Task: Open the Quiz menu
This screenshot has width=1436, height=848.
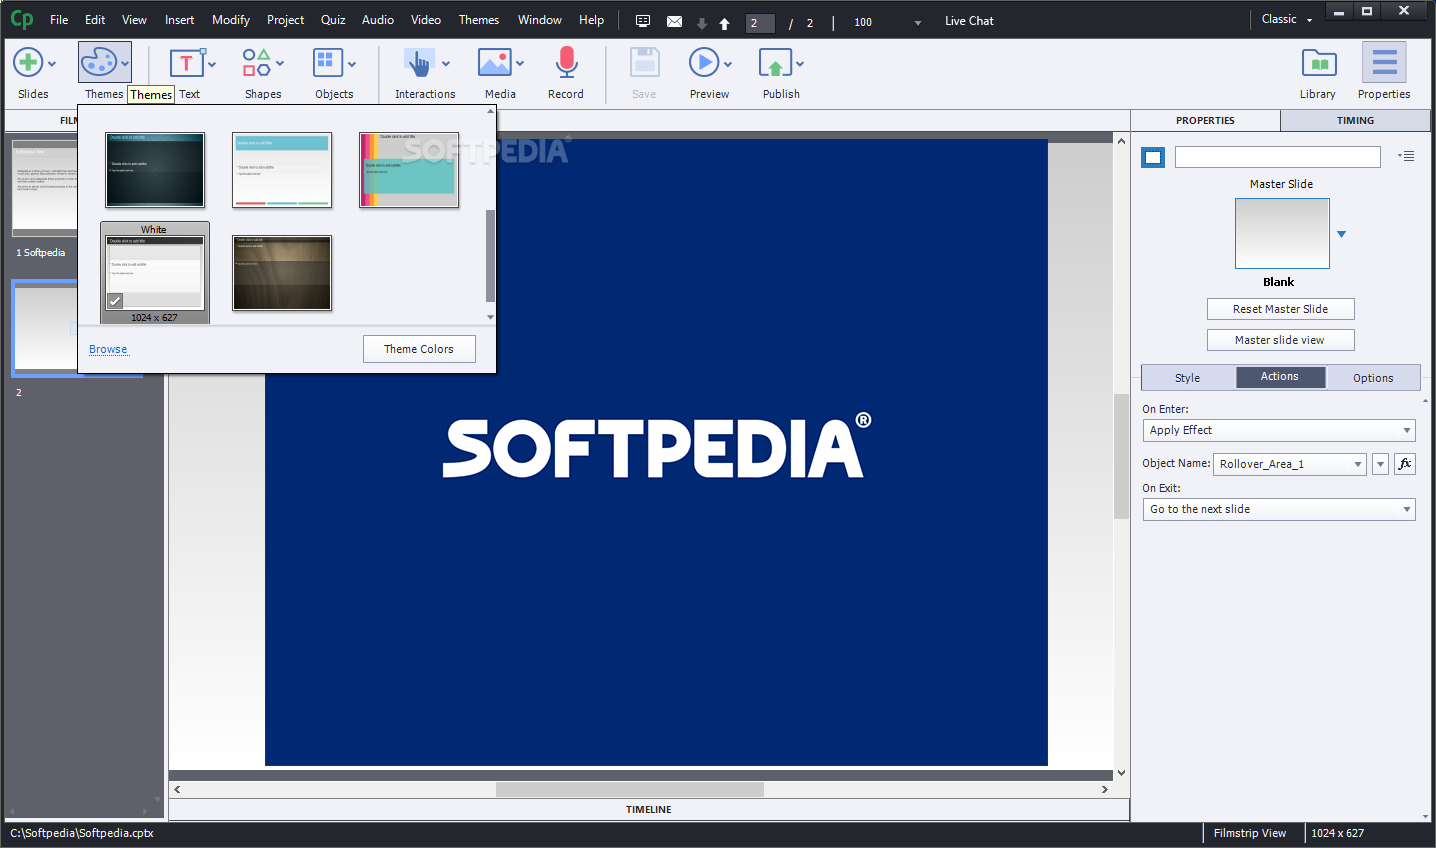Action: click(333, 20)
